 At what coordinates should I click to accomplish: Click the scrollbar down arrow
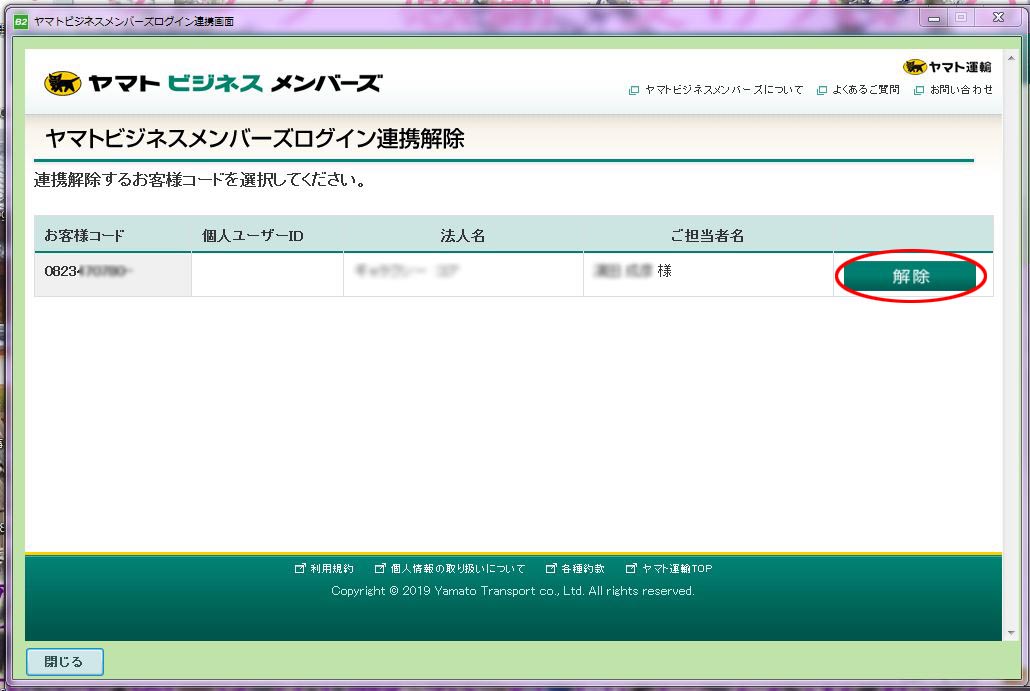1011,633
